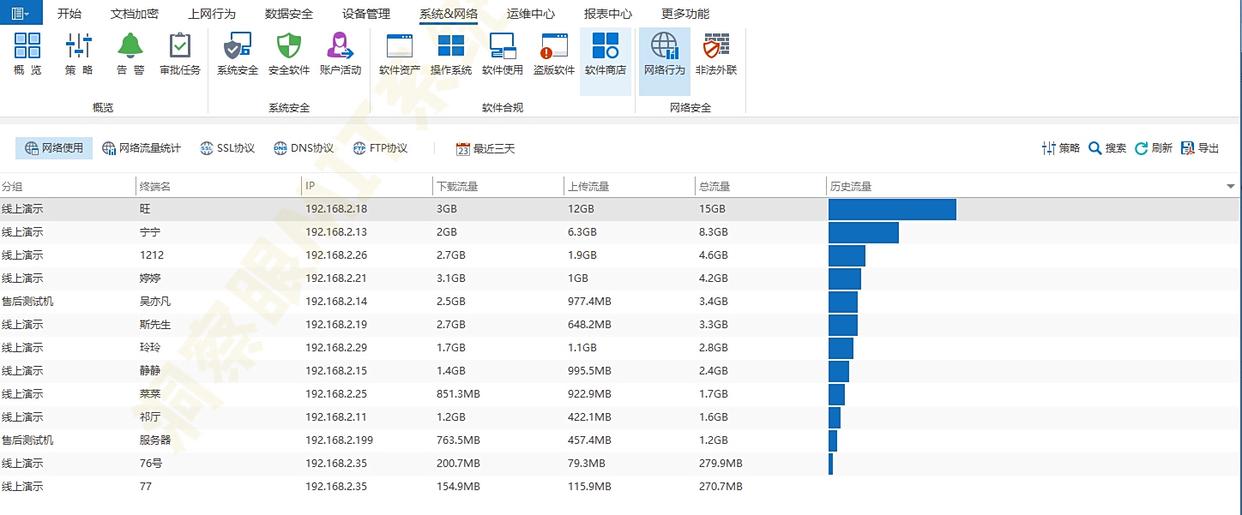
Task: Click the 吴亦凡 terminal name
Action: [x=155, y=301]
